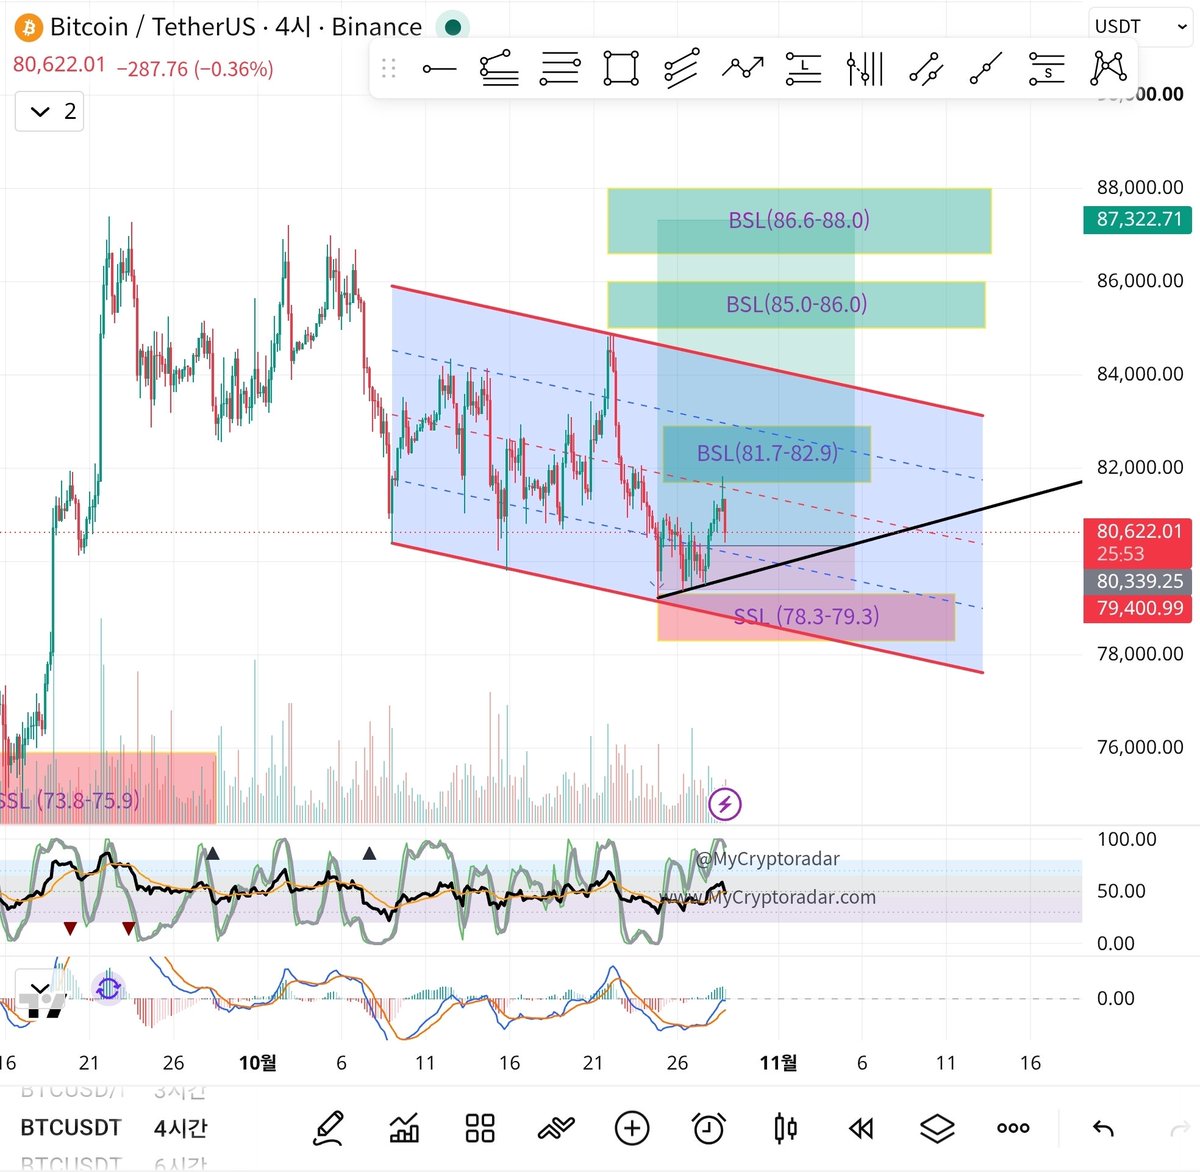Select the horizontal ray drawing tool
Screen dimensions: 1200x1172
coord(439,69)
